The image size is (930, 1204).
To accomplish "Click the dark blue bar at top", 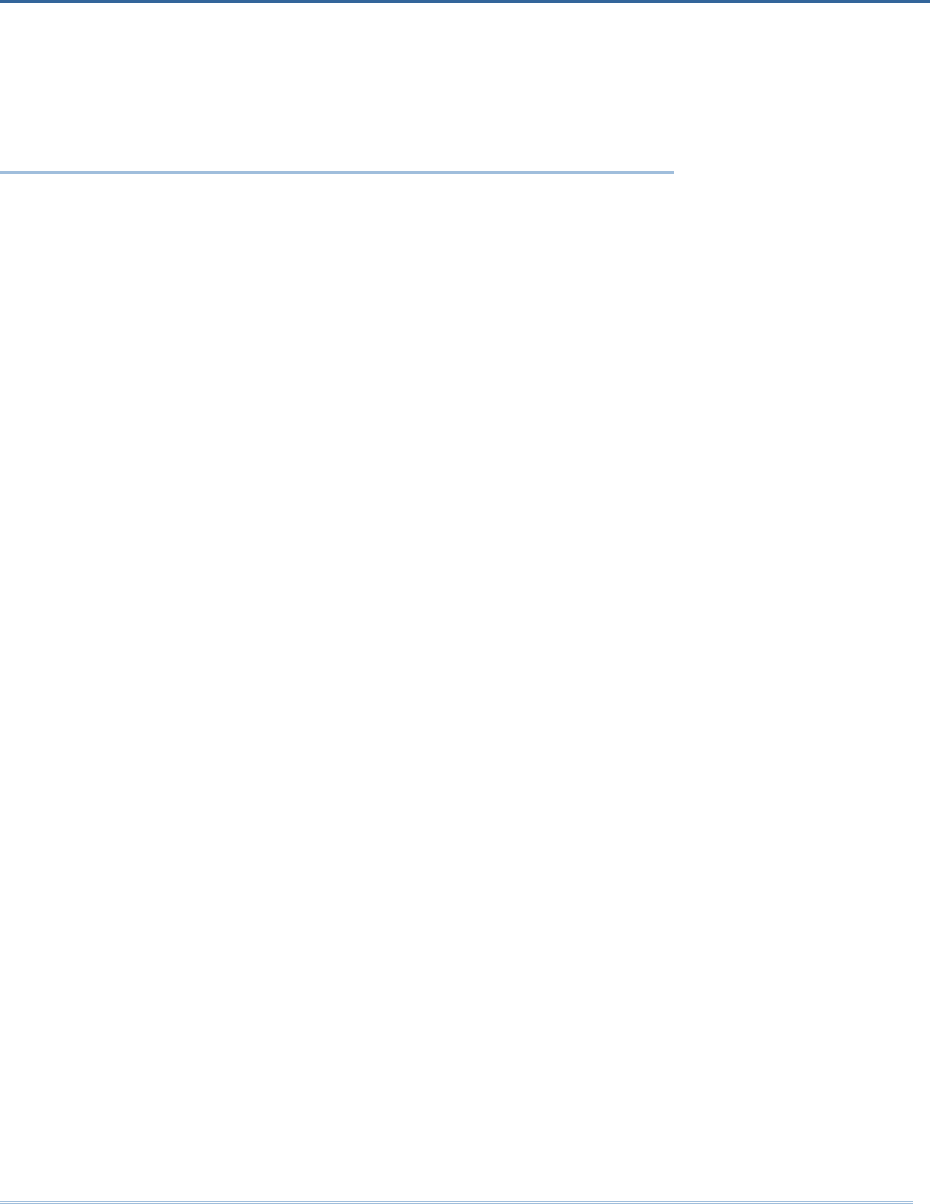I will [x=465, y=1].
